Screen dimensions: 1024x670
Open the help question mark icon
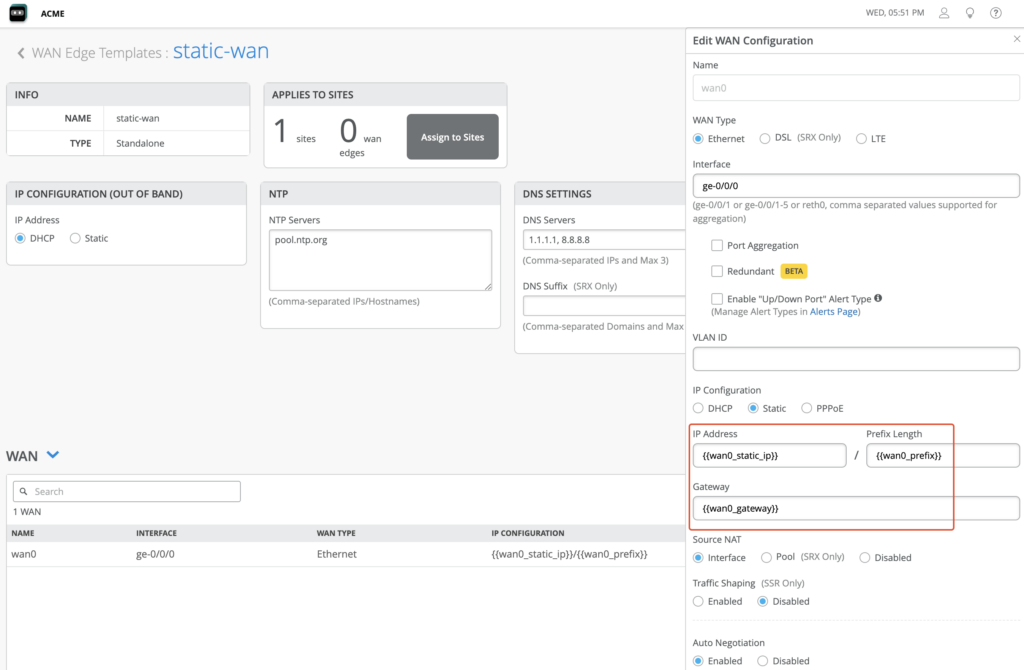pyautogui.click(x=995, y=13)
